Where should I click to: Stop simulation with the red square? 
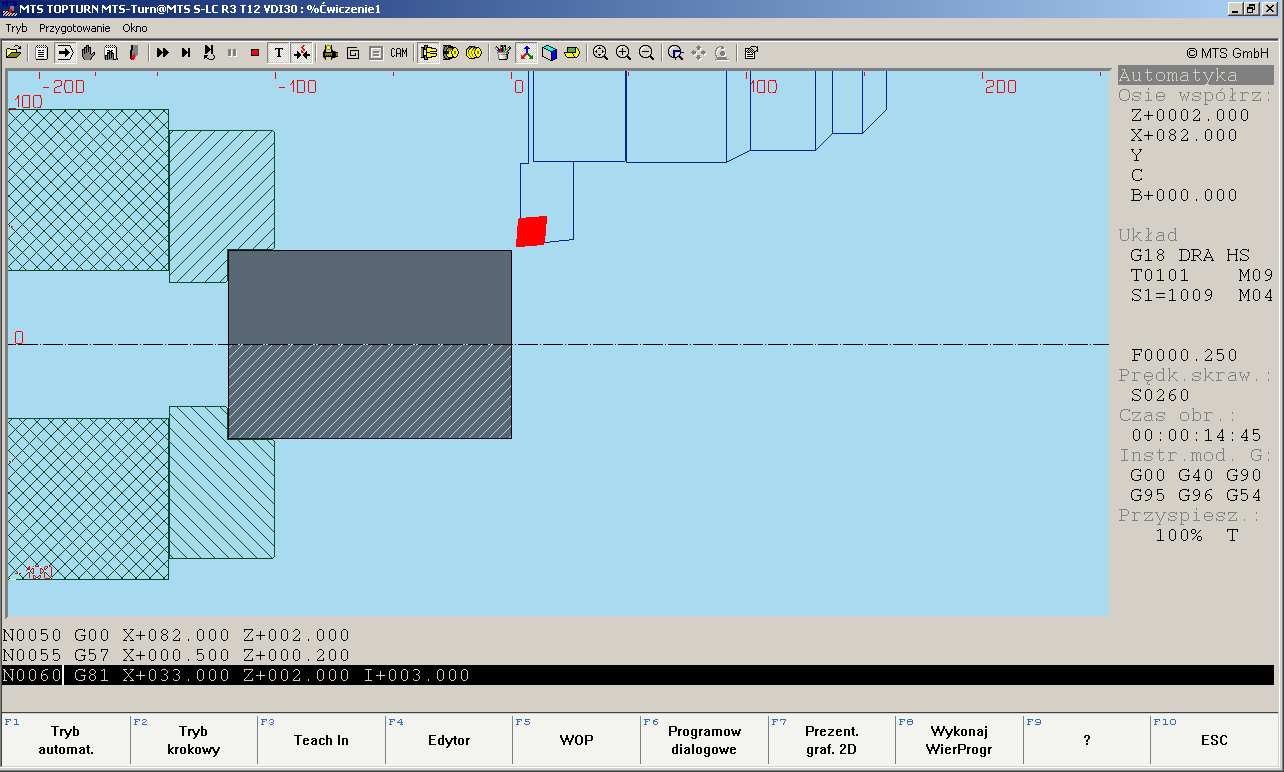click(255, 52)
